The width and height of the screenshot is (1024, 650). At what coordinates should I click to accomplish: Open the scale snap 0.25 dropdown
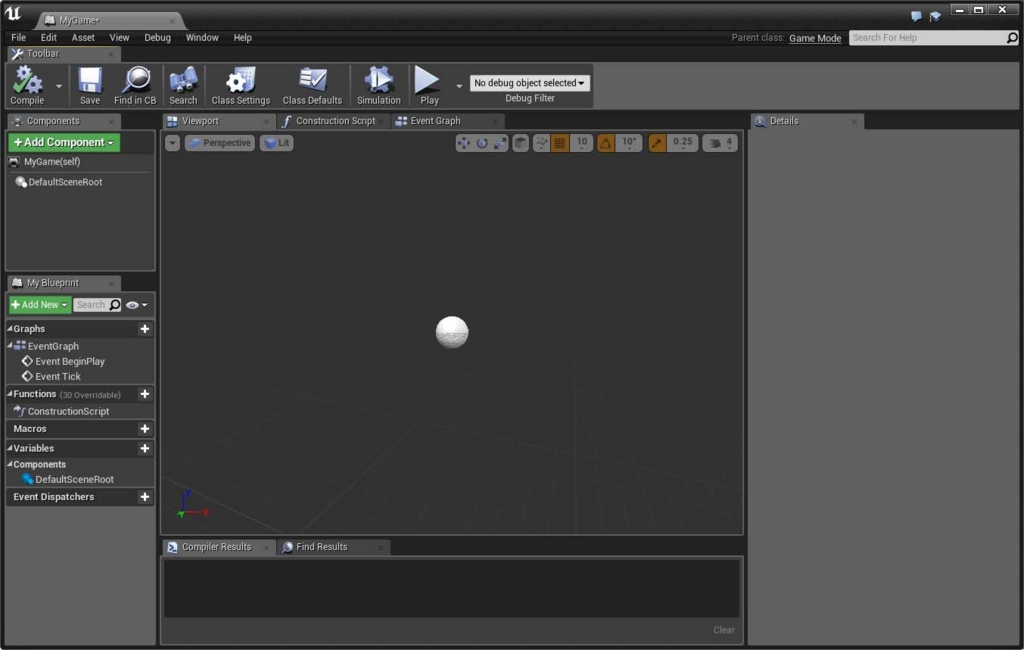pos(682,143)
